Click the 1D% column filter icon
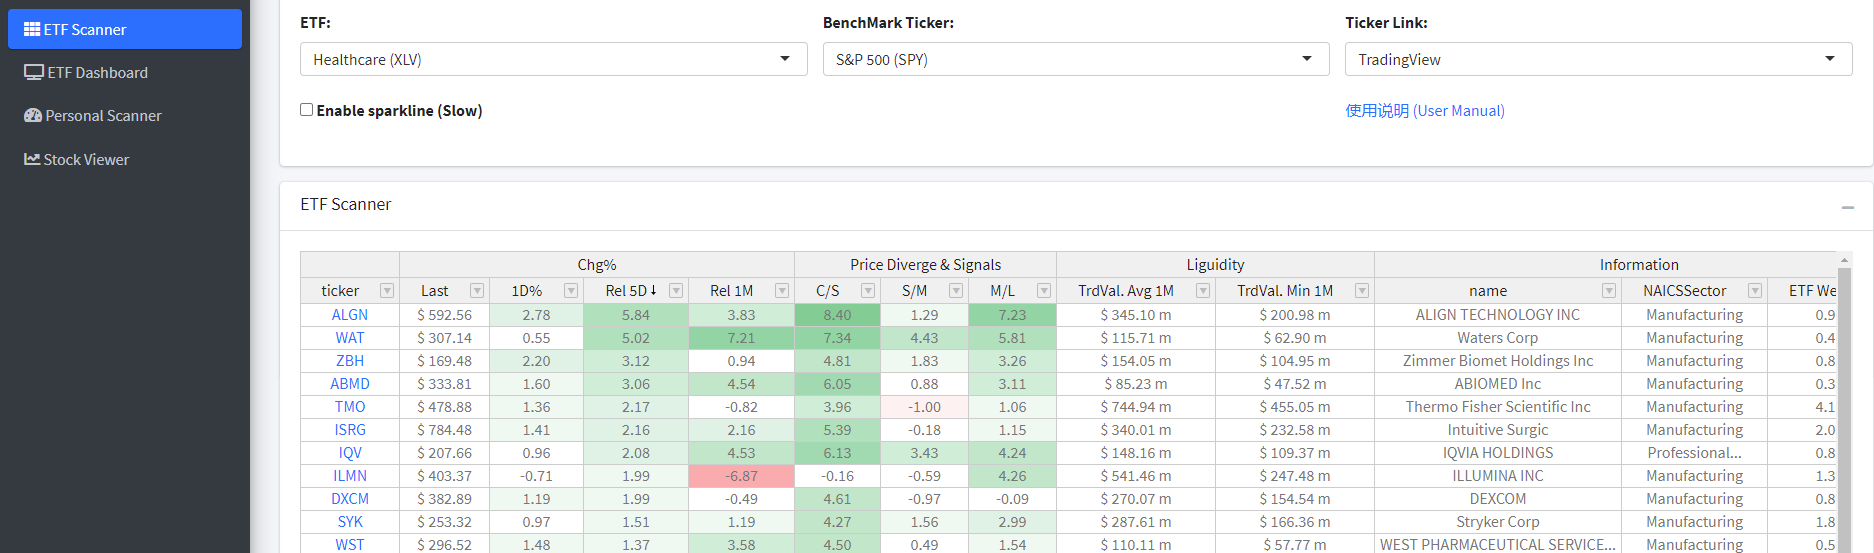1874x553 pixels. tap(571, 291)
